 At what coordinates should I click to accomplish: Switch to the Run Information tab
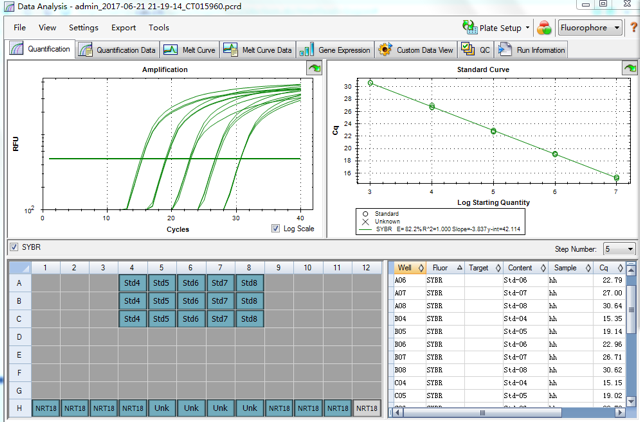pos(531,50)
